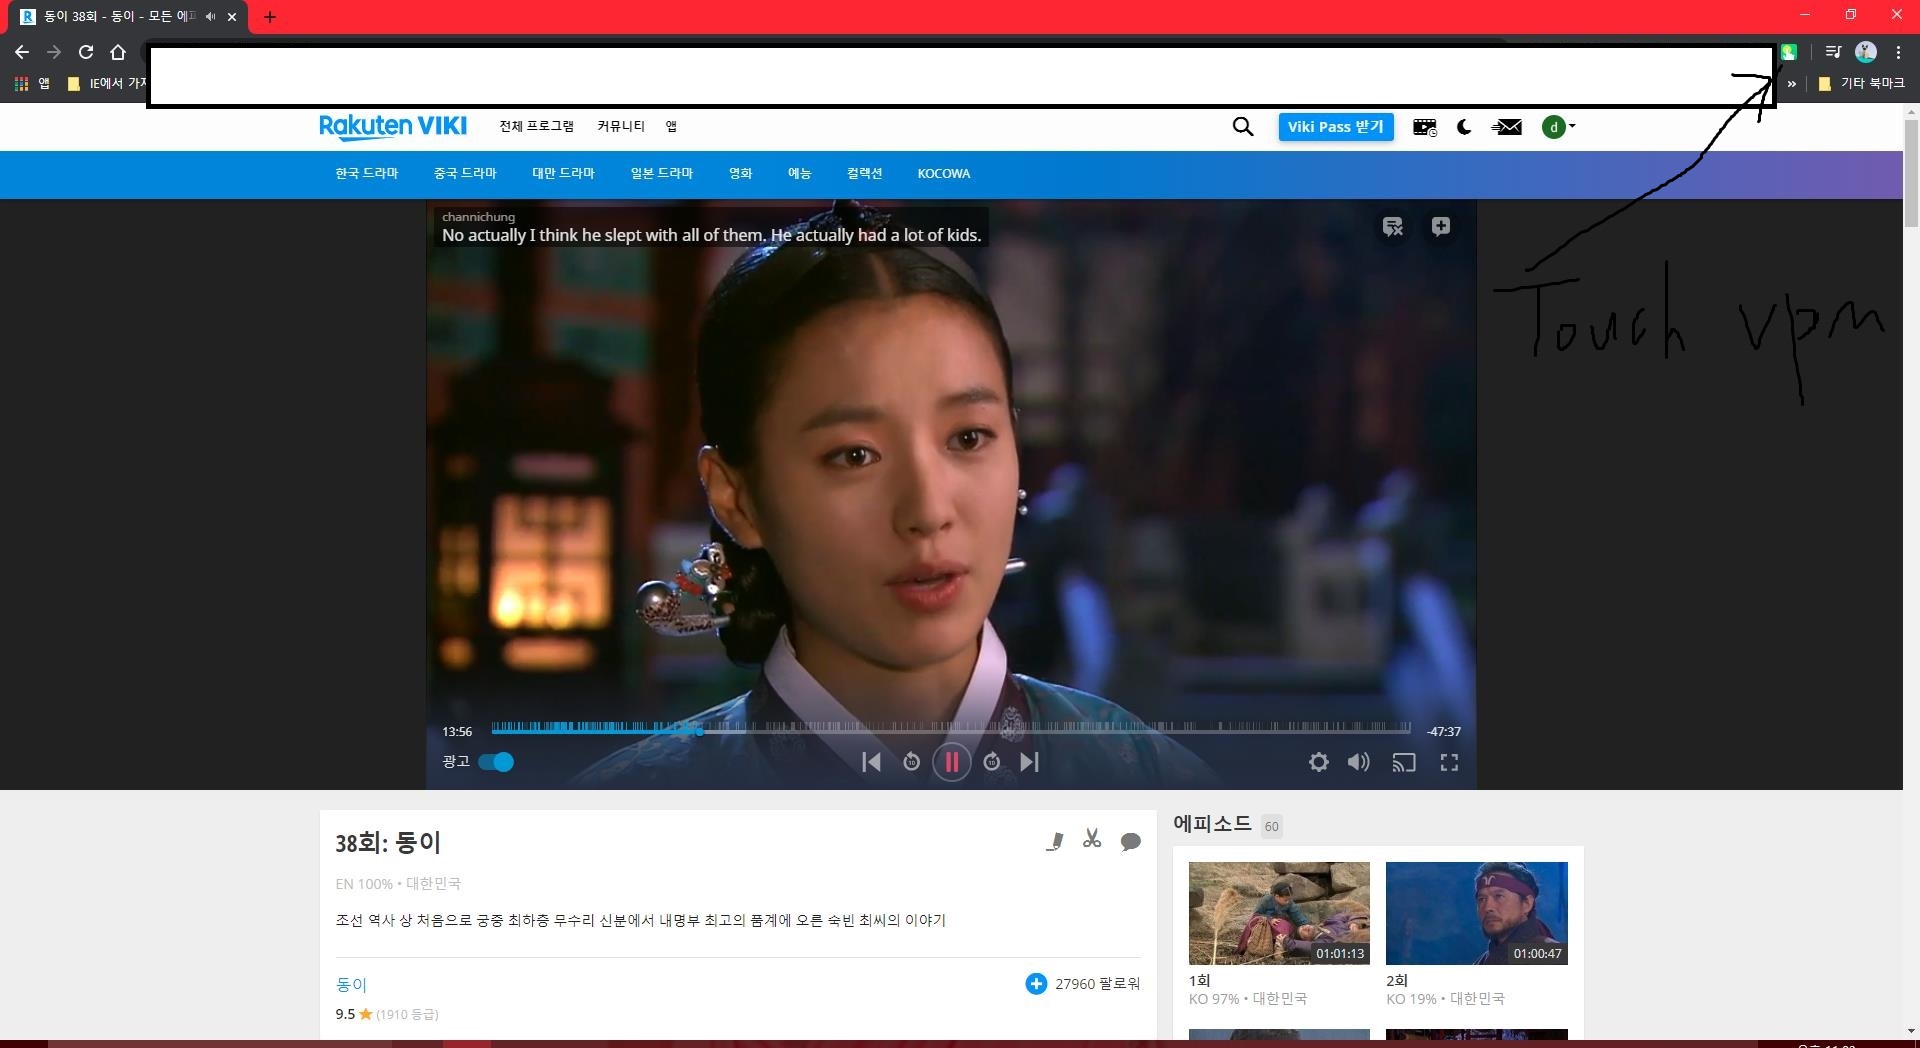1920x1048 pixels.
Task: Jump to the next episode
Action: point(1030,762)
